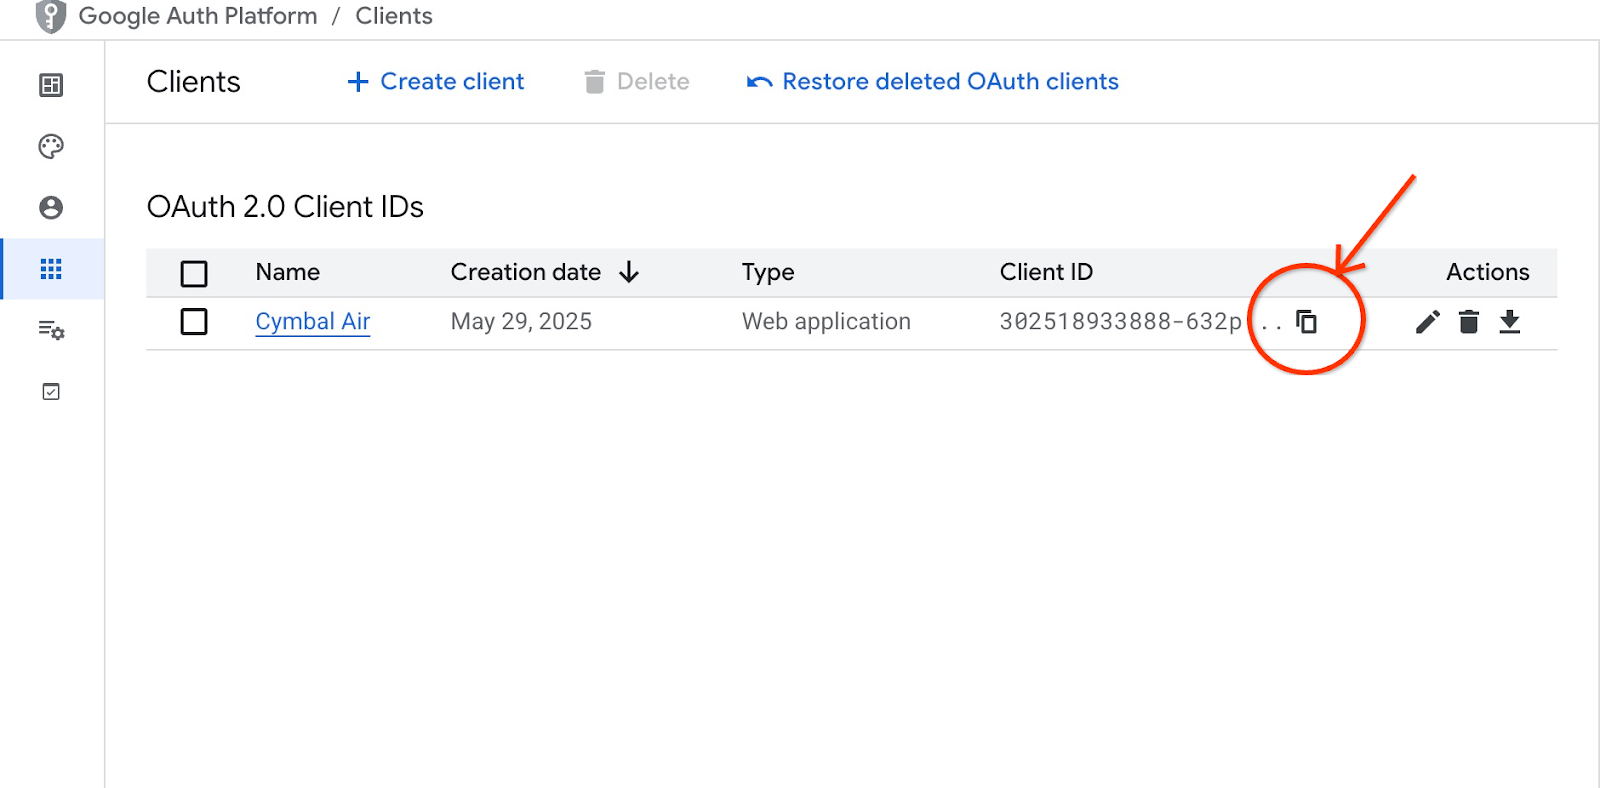Viewport: 1600px width, 788px height.
Task: Check the Cymbal Air row checkbox
Action: (194, 321)
